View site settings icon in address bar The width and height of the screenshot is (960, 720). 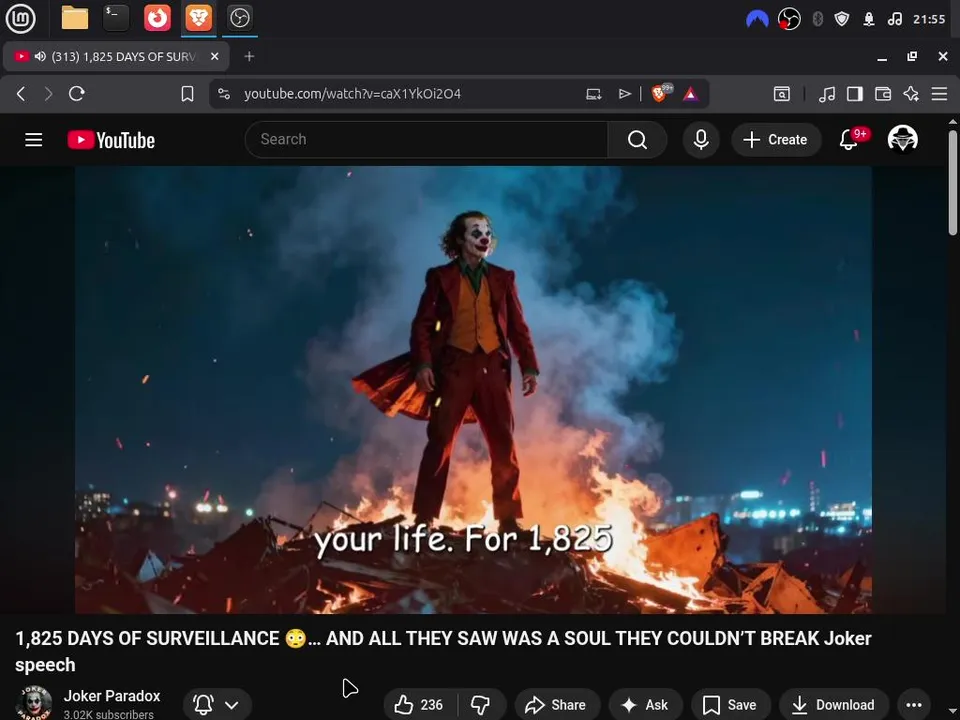pyautogui.click(x=224, y=94)
